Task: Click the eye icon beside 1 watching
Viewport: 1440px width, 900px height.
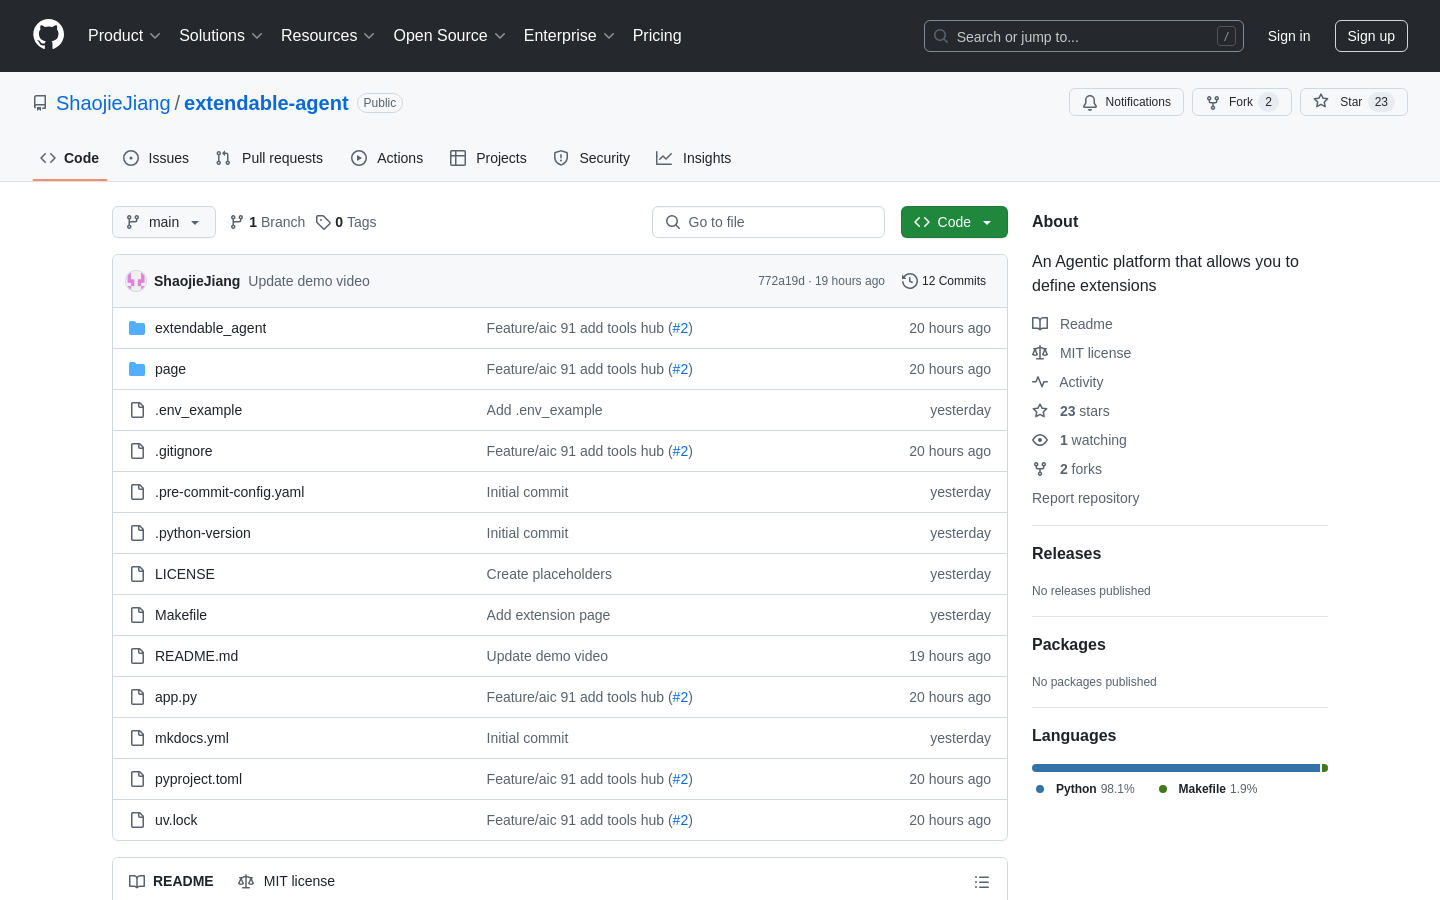Action: point(1040,440)
